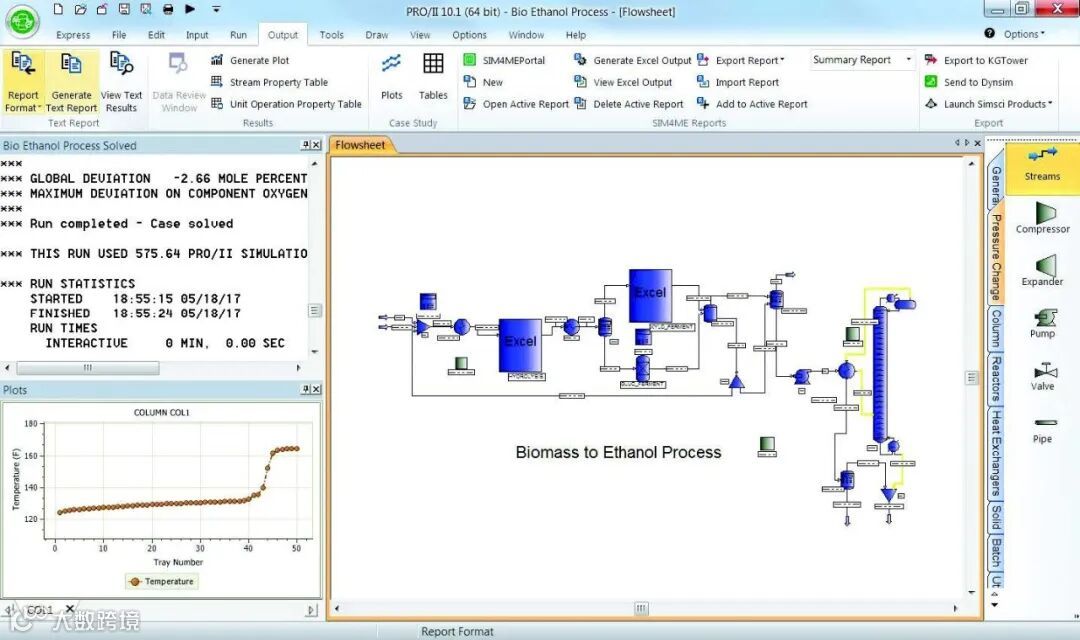
Task: Click the Run play arrow in quick access
Action: point(190,9)
